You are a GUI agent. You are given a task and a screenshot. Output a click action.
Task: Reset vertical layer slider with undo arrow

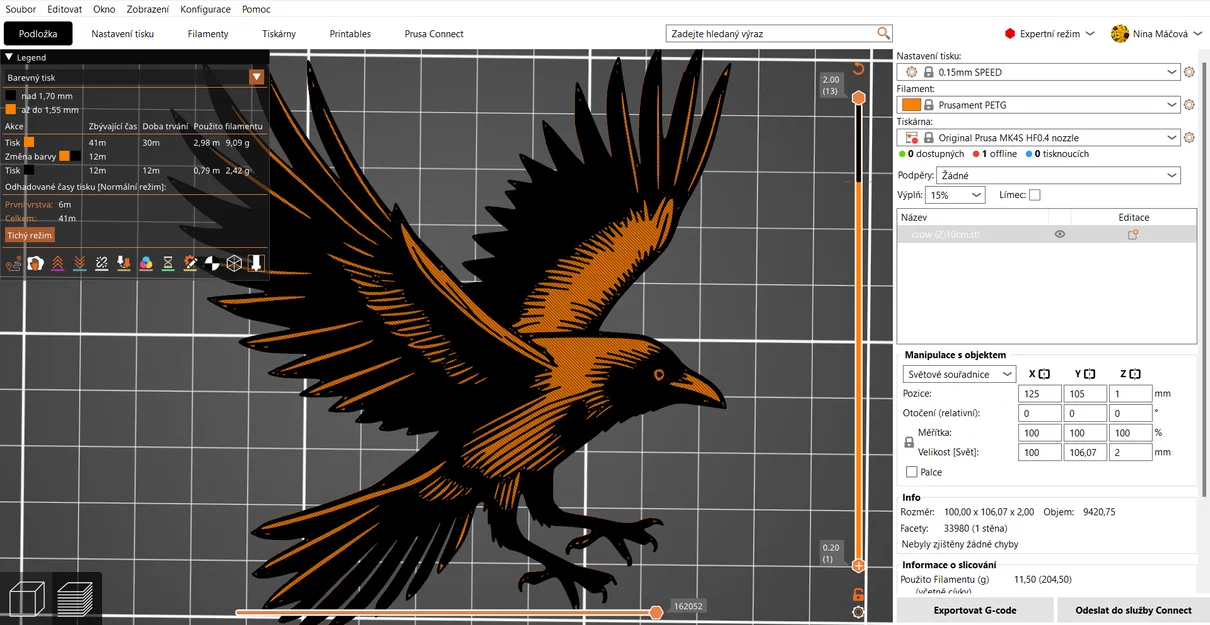point(858,69)
